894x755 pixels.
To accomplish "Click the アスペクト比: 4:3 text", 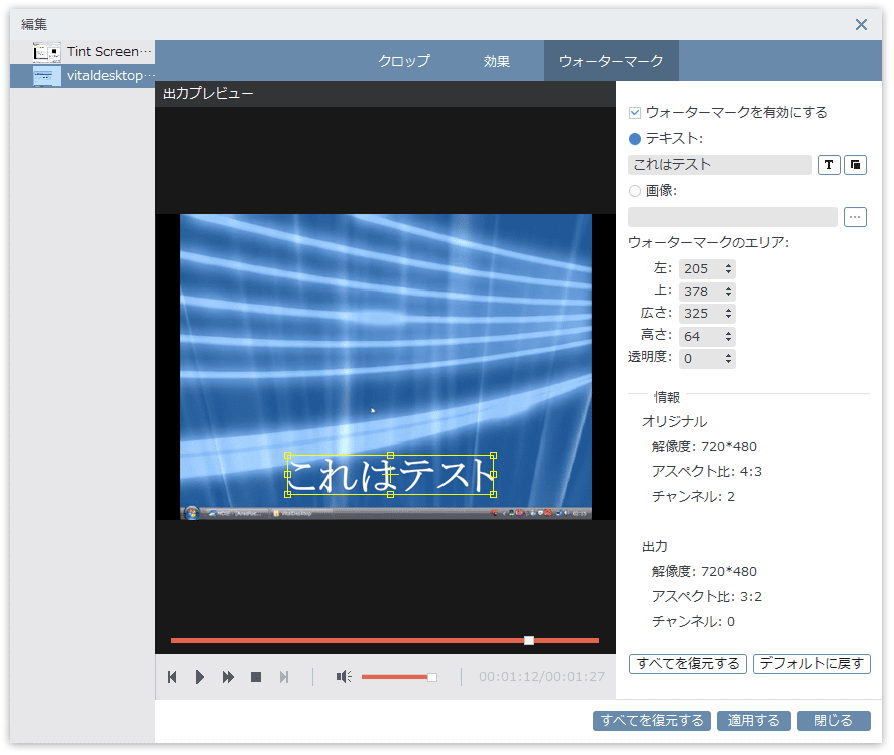I will [706, 472].
